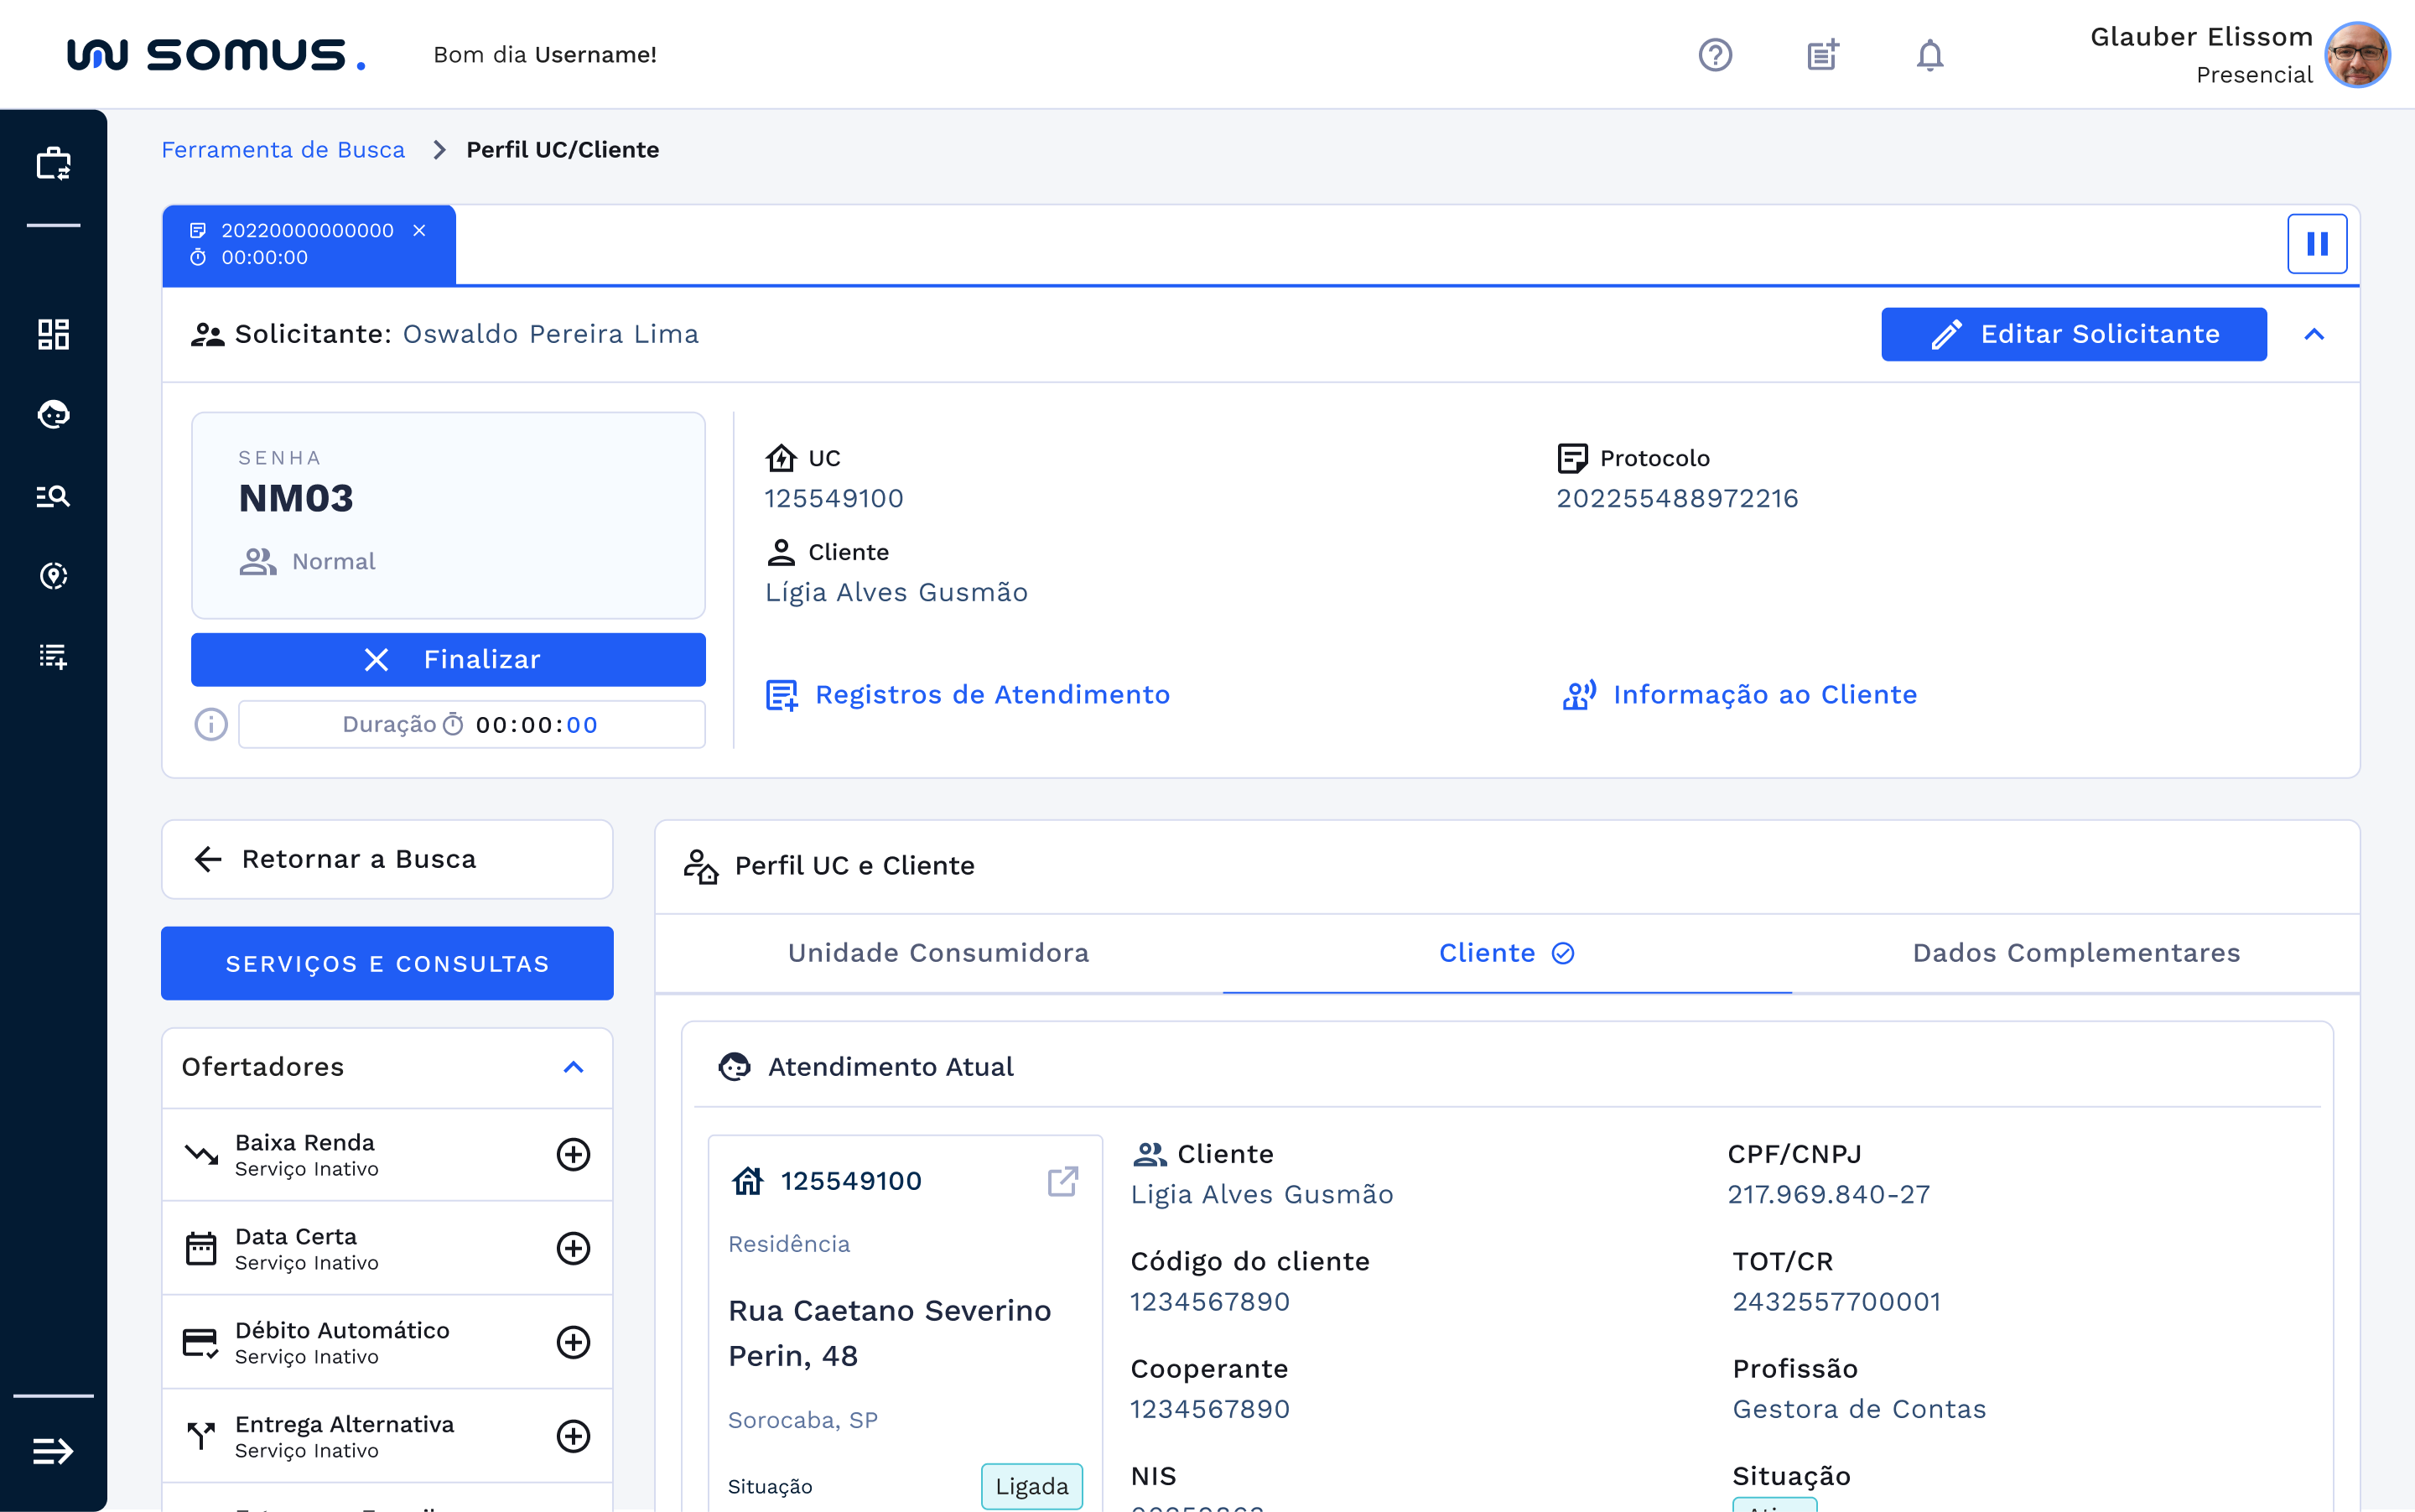Click the external link icon on UC 125549100 card
Screen dimensions: 2415x1512
point(1062,1181)
